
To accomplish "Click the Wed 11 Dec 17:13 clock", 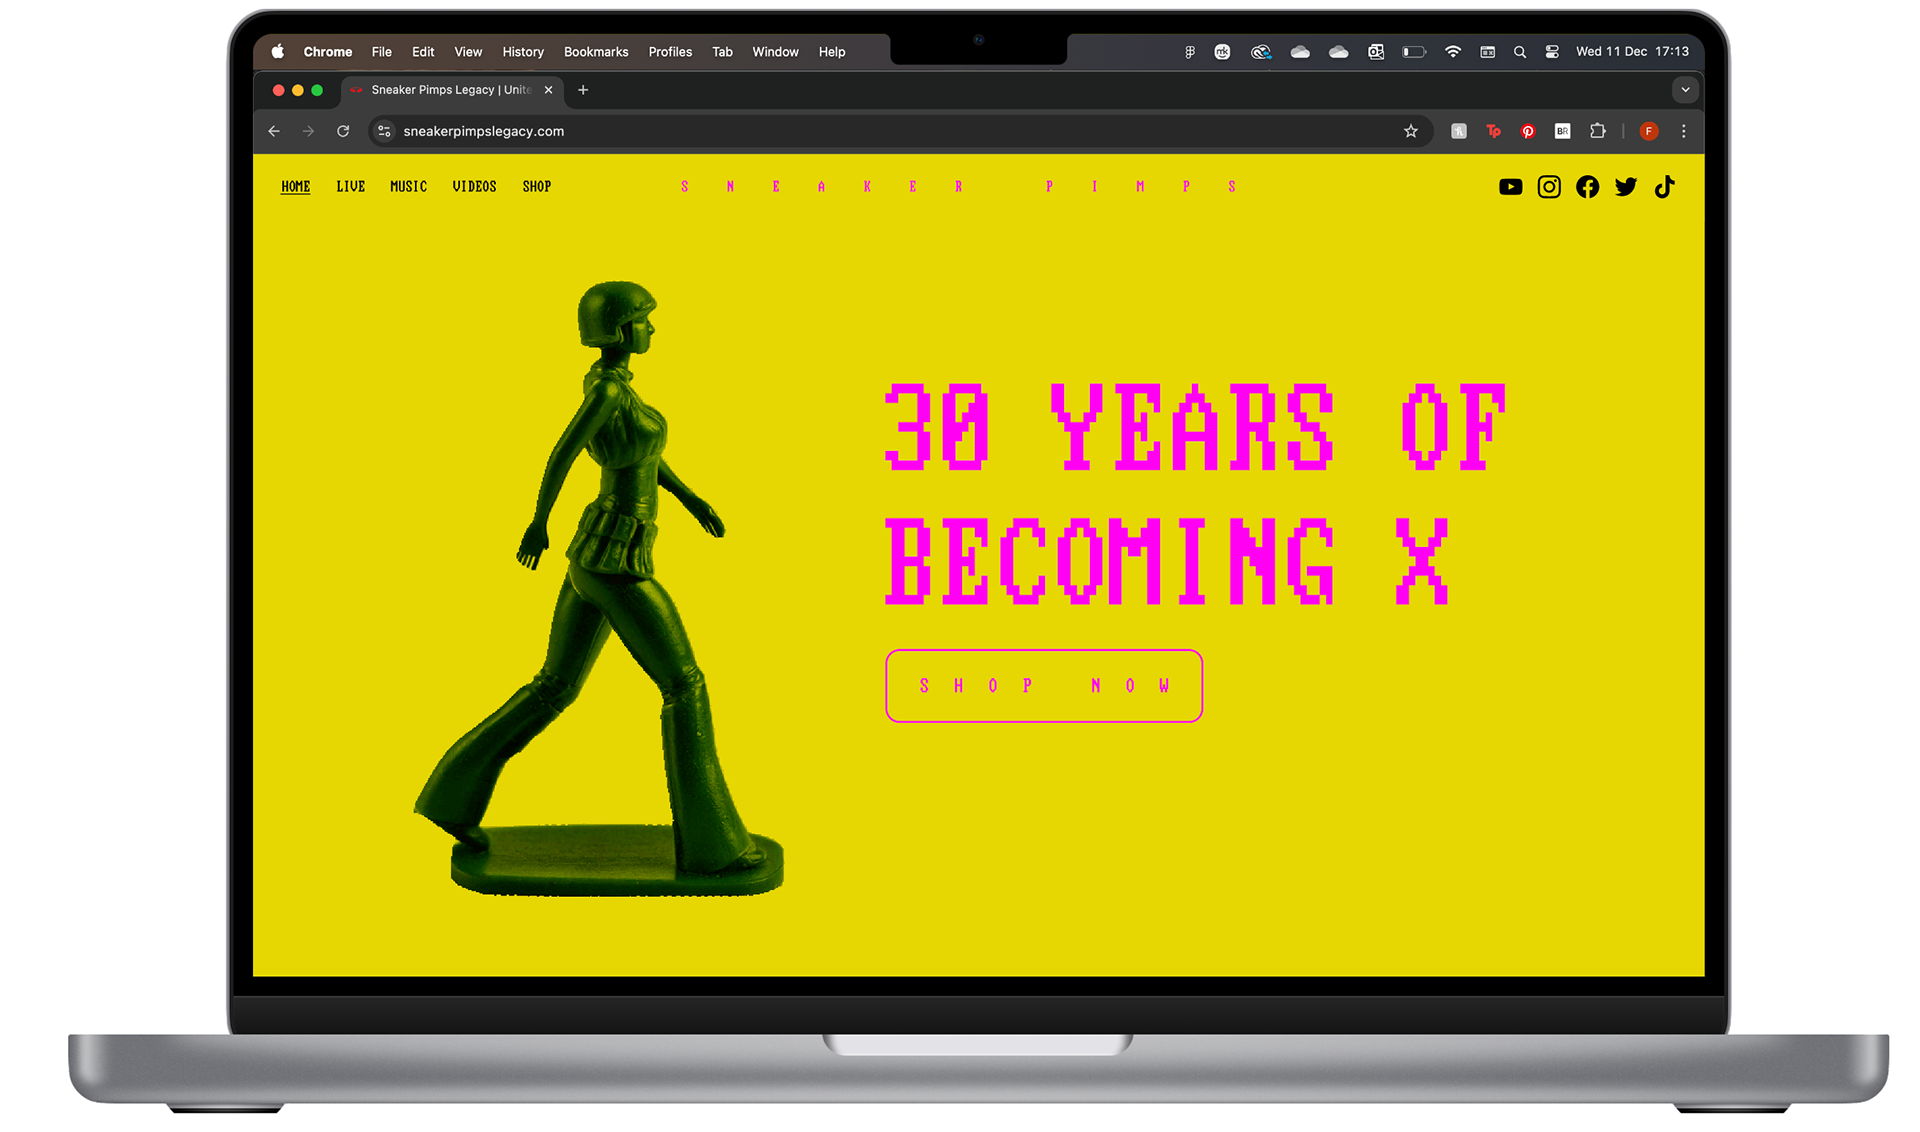I will coord(1632,52).
